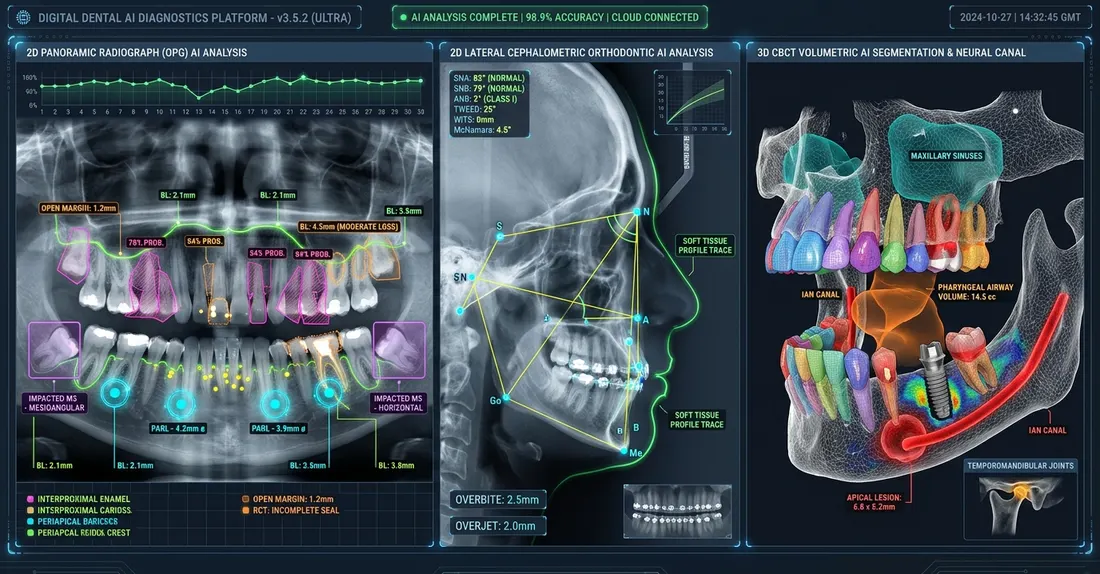Image resolution: width=1100 pixels, height=574 pixels.
Task: Click the peak data point at tooth 22 on chart
Action: (x=303, y=77)
